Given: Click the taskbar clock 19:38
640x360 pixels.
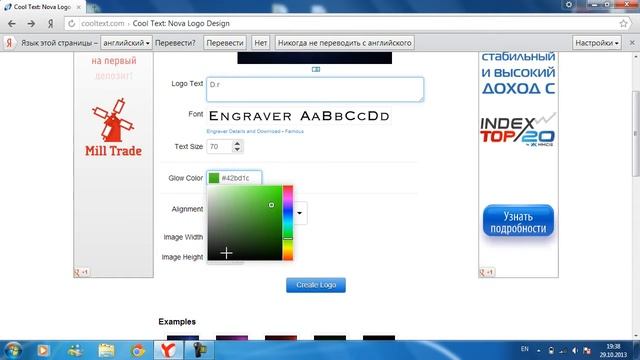Looking at the screenshot, I should tap(613, 350).
